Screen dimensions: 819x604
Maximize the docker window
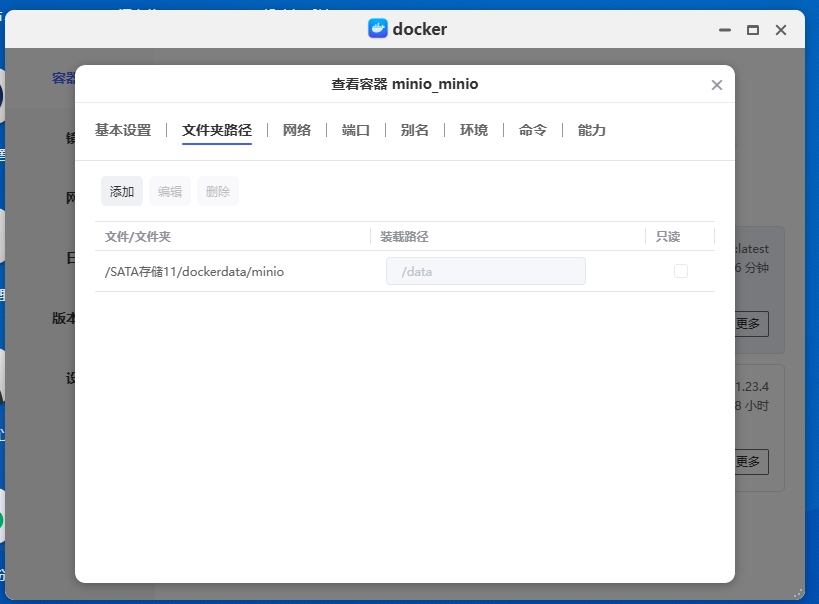point(753,30)
